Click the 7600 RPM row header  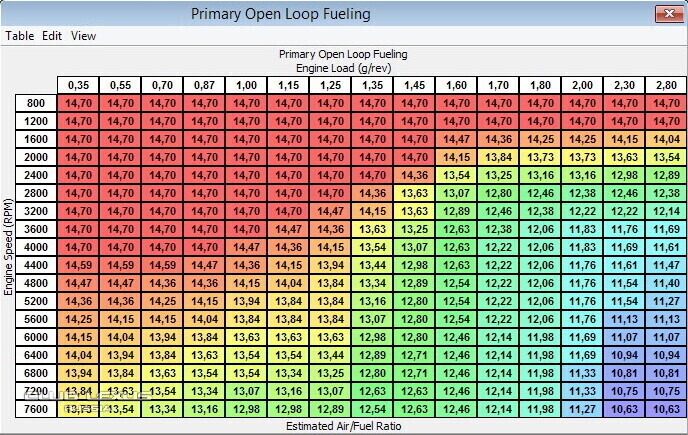[36, 409]
